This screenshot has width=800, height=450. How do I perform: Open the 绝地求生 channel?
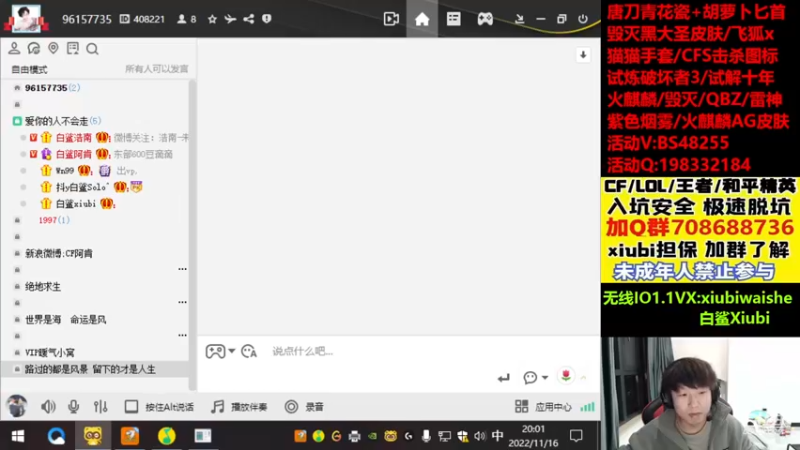(43, 286)
